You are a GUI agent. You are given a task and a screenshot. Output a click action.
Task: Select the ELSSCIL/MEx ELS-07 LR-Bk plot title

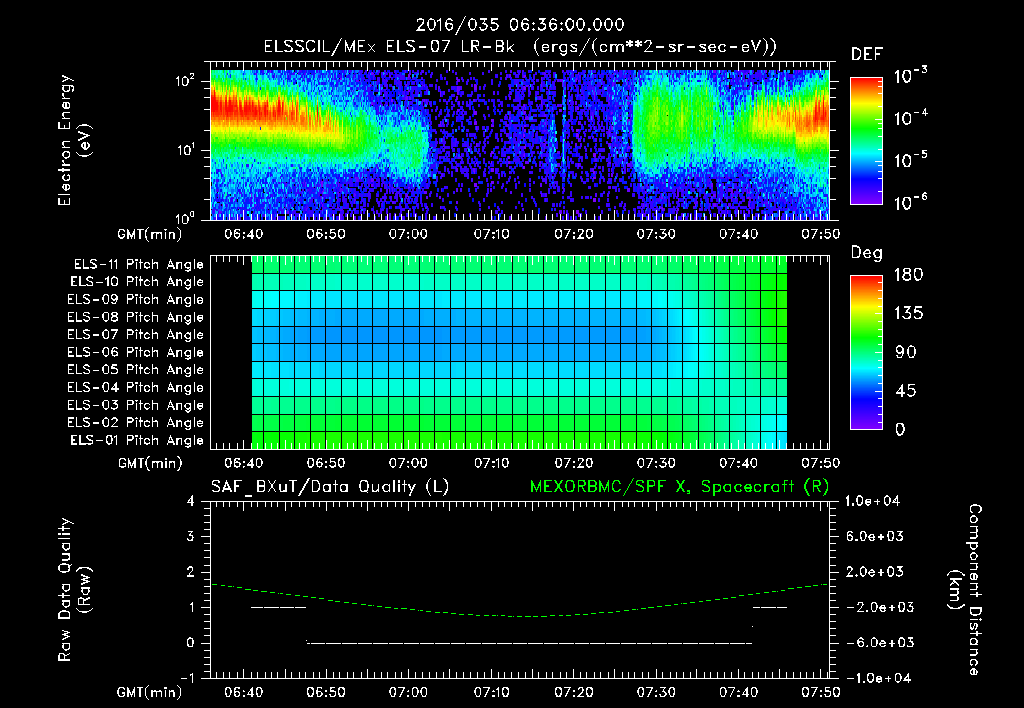click(520, 46)
